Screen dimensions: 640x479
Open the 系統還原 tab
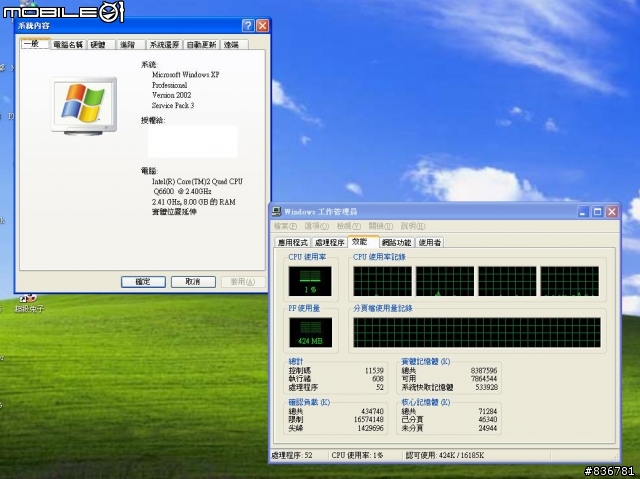[164, 44]
